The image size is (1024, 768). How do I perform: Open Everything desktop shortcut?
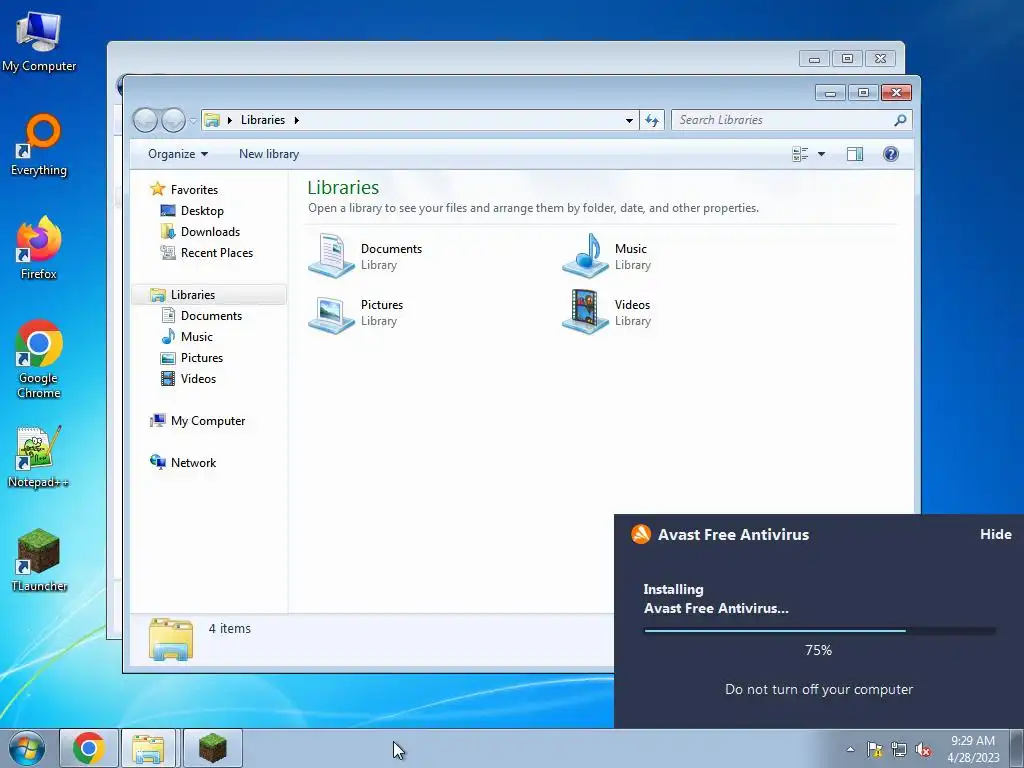click(x=39, y=145)
